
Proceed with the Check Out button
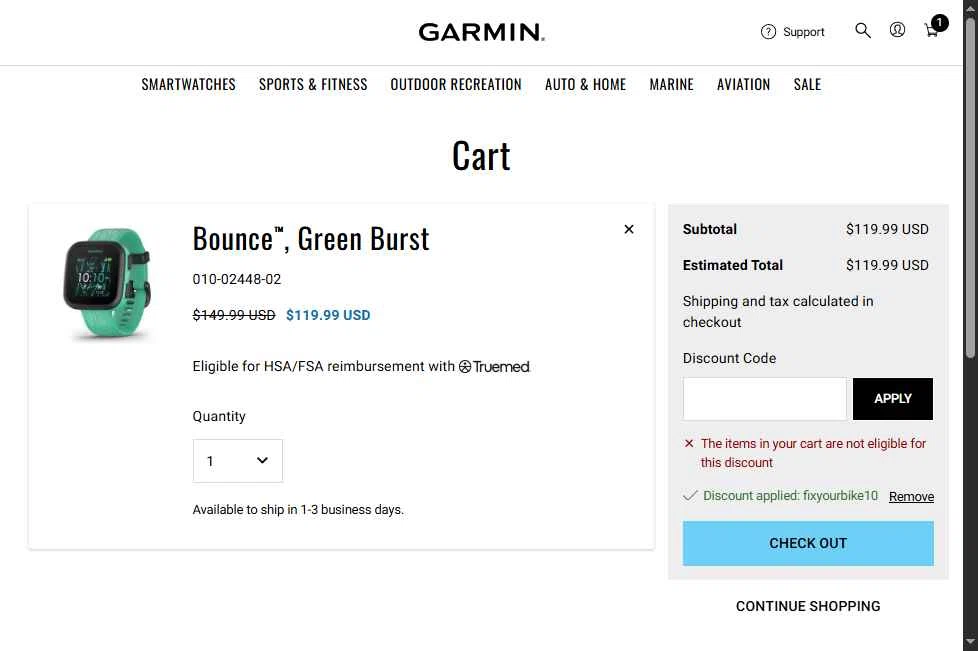pos(808,543)
